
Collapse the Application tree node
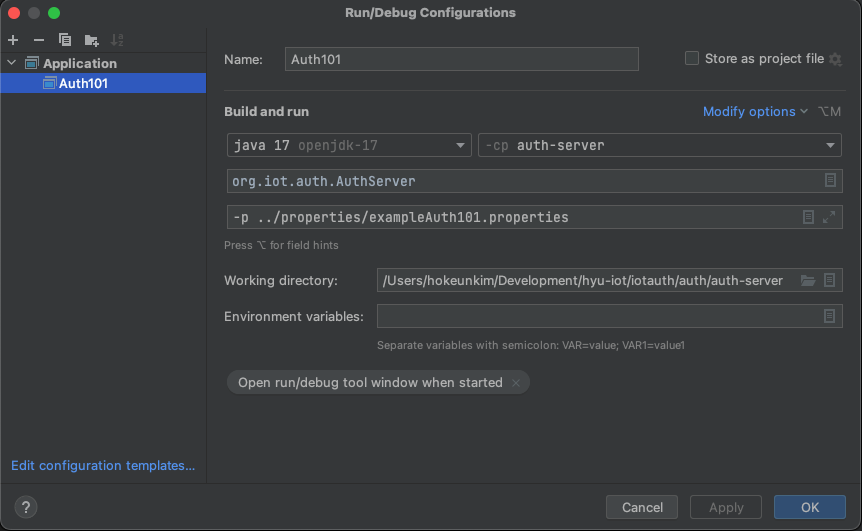tap(12, 63)
